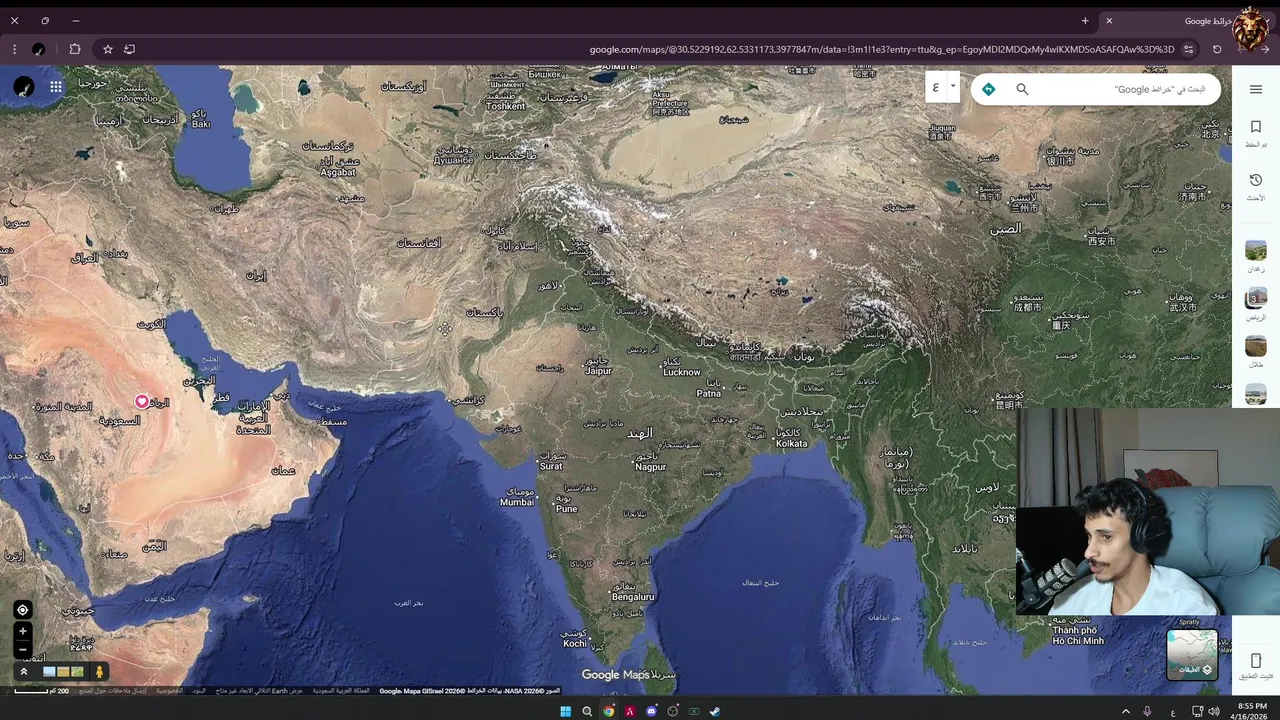Open Street View Pegman
Image resolution: width=1280 pixels, height=720 pixels.
click(98, 672)
